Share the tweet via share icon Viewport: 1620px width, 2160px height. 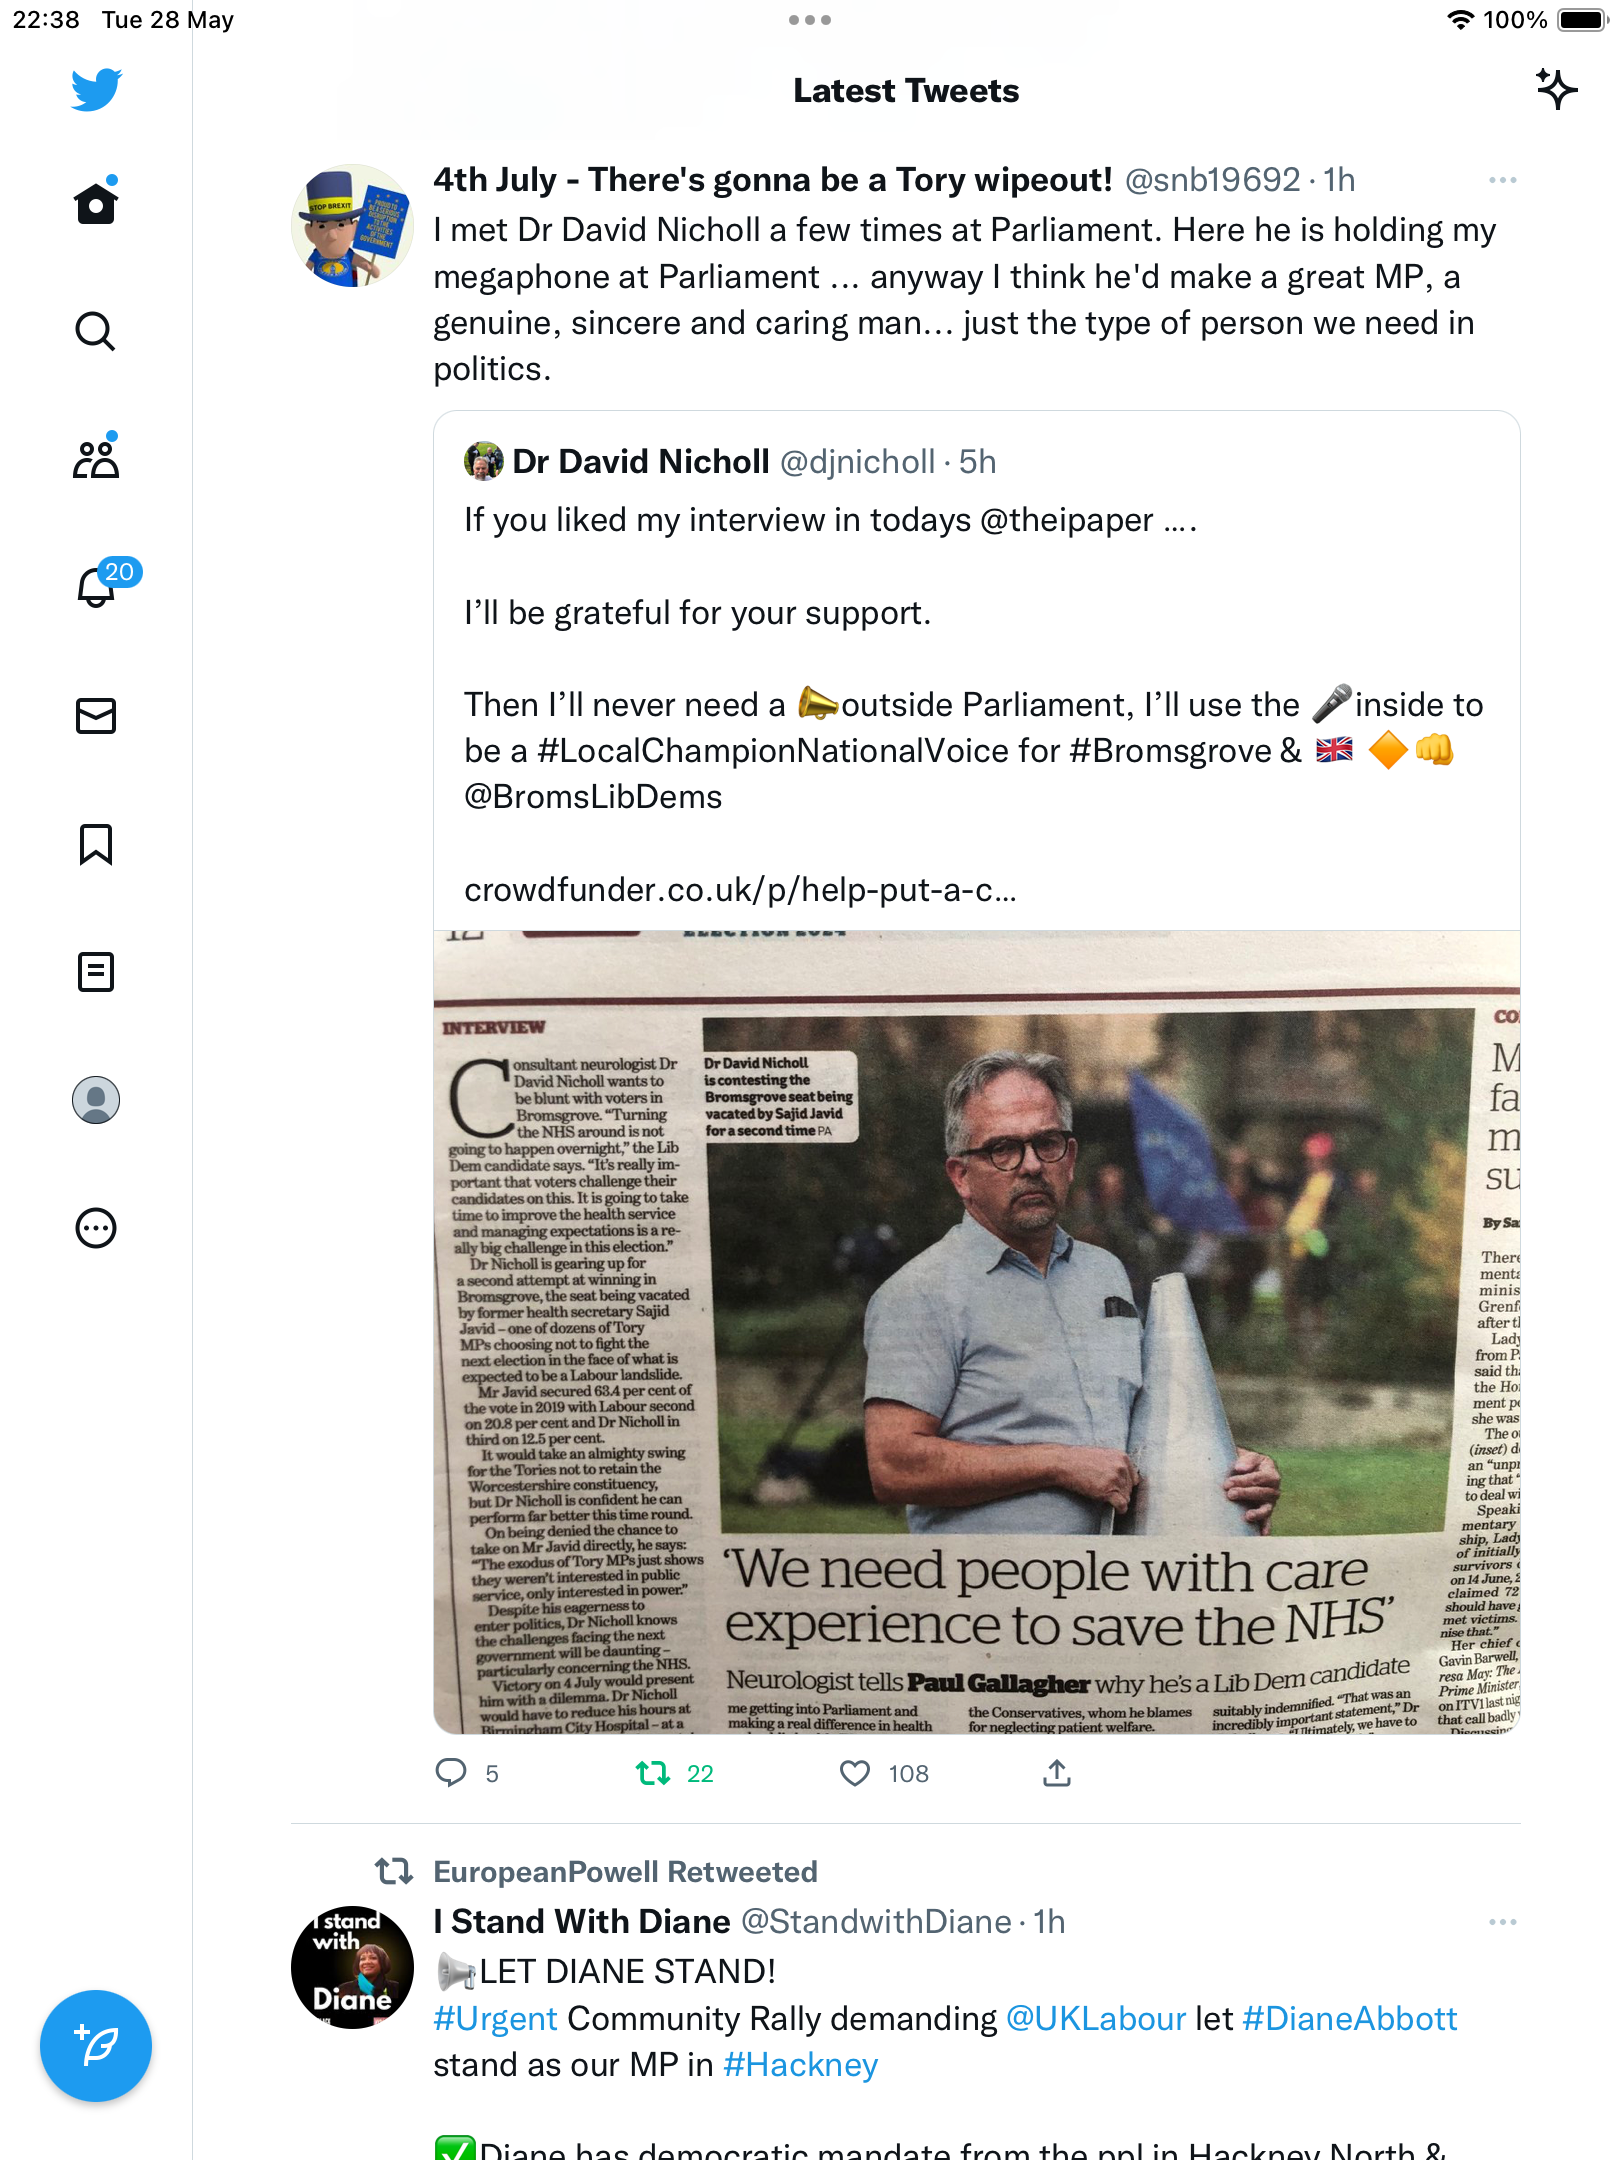(1057, 1773)
